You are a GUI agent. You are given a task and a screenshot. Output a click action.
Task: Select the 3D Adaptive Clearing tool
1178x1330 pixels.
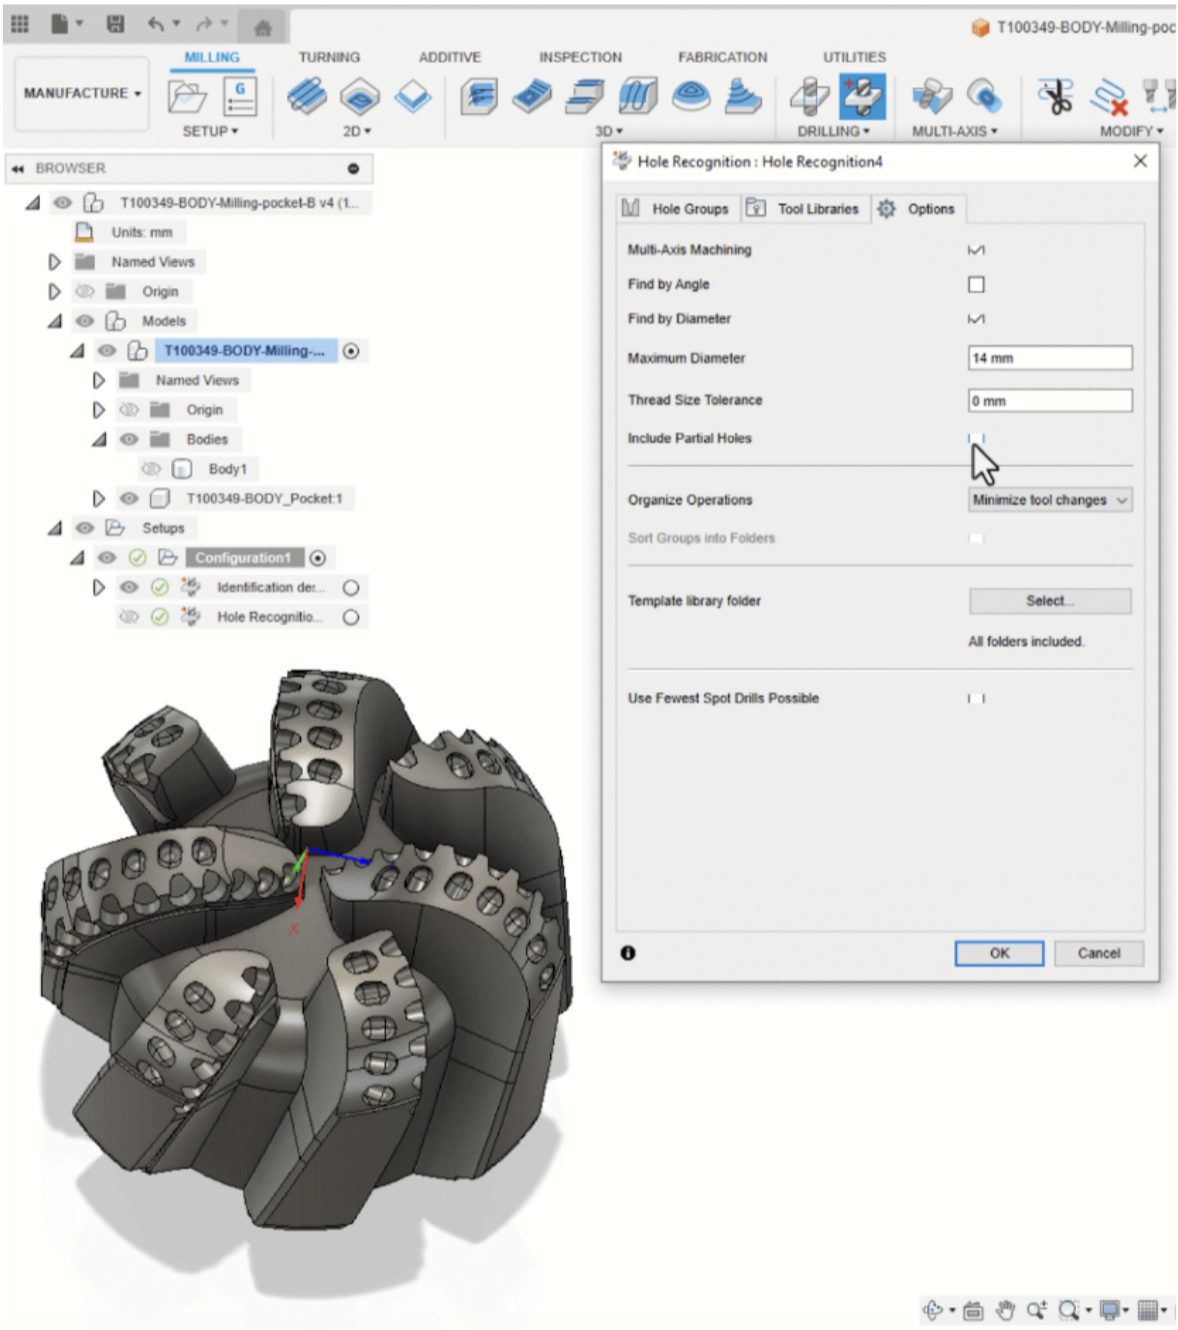tap(479, 97)
